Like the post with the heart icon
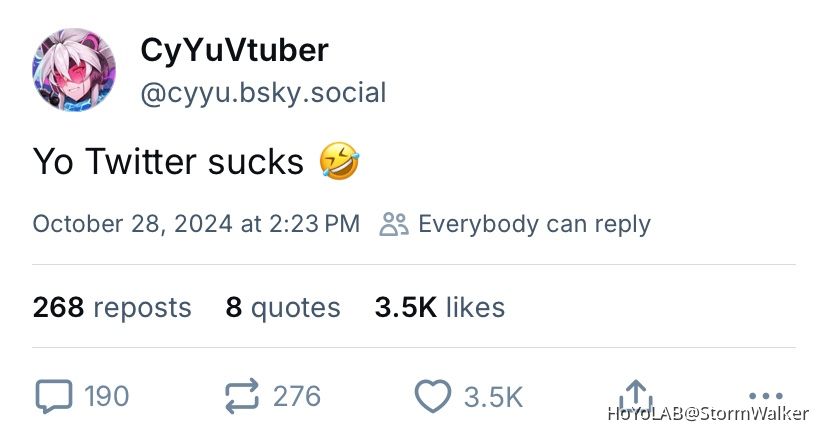 [432, 397]
